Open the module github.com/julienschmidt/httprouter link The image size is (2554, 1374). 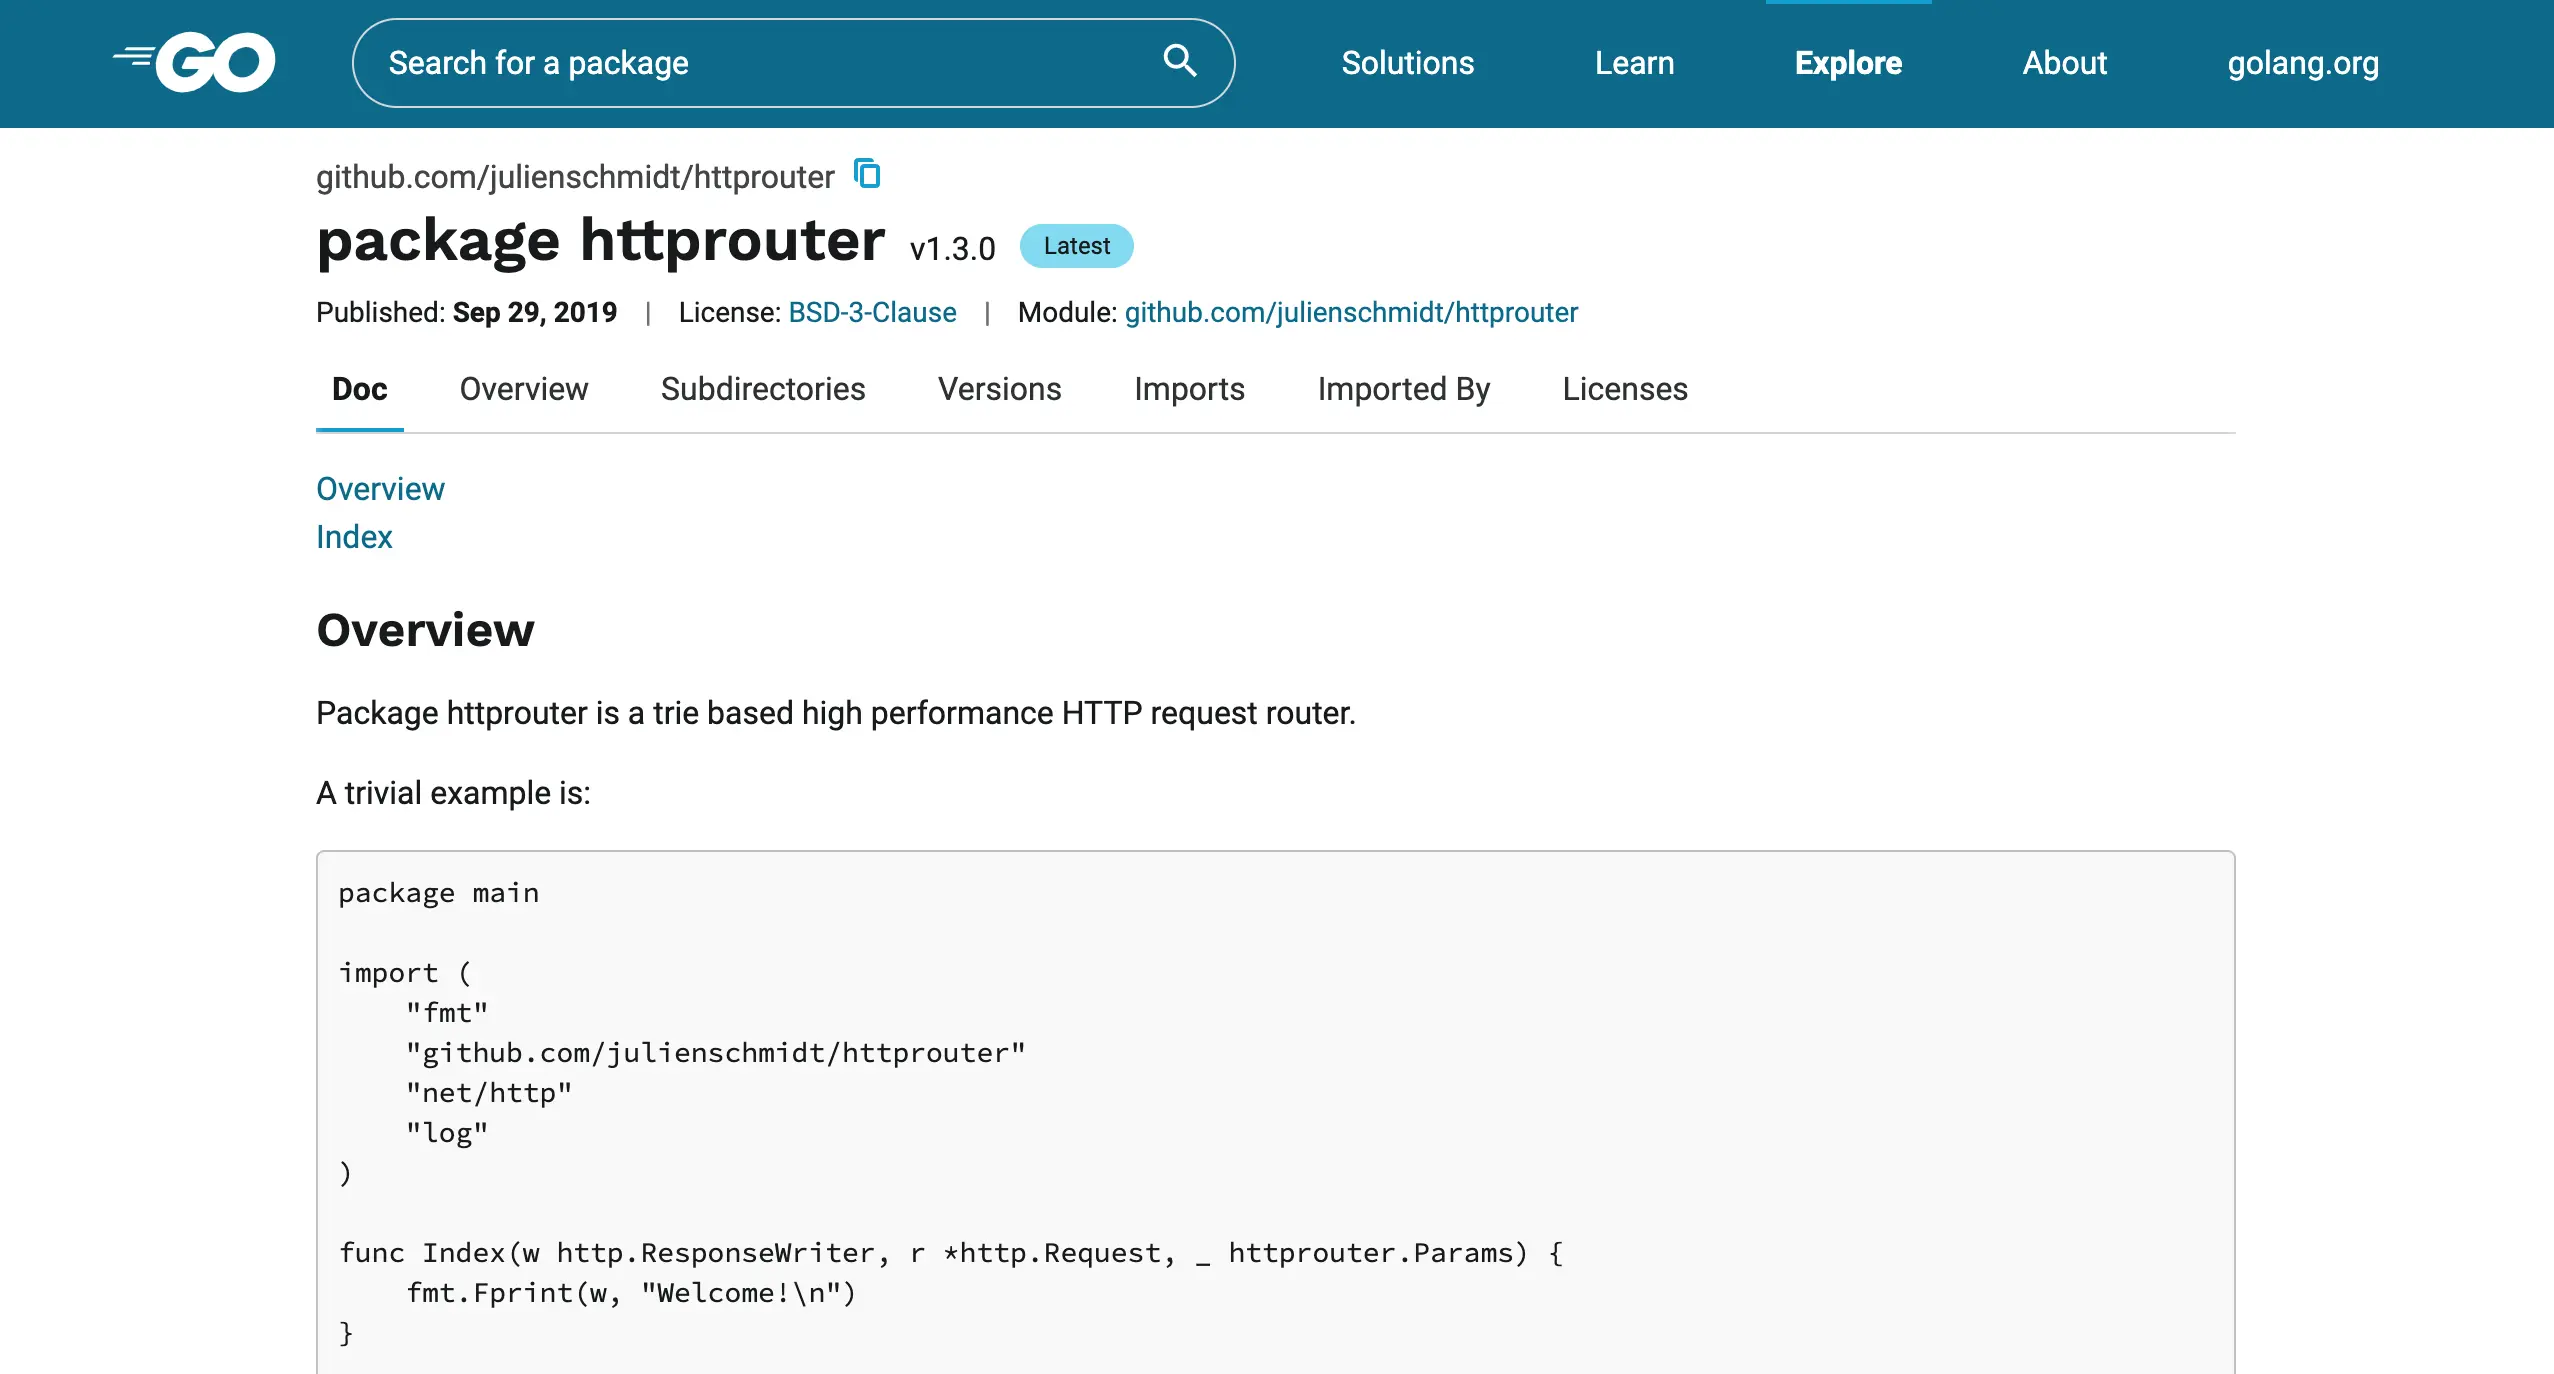(x=1350, y=312)
